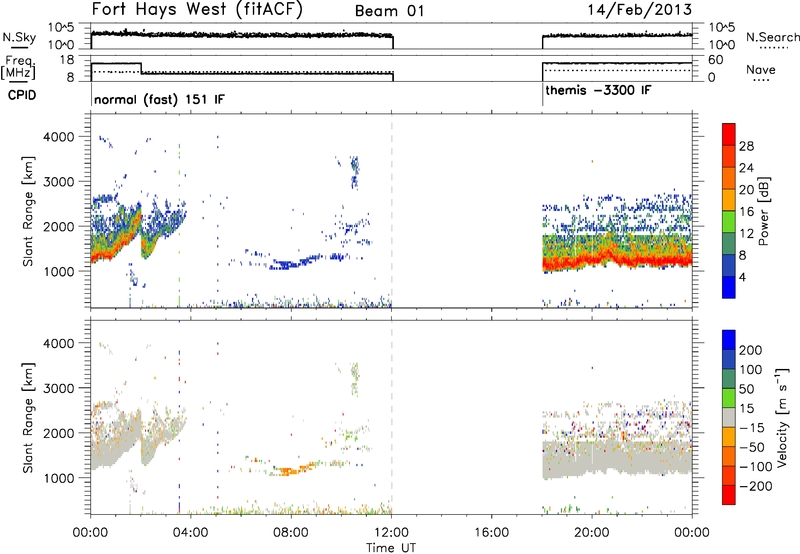This screenshot has height=554, width=800.
Task: Click the '16:00' time tick label
Action: tap(492, 533)
